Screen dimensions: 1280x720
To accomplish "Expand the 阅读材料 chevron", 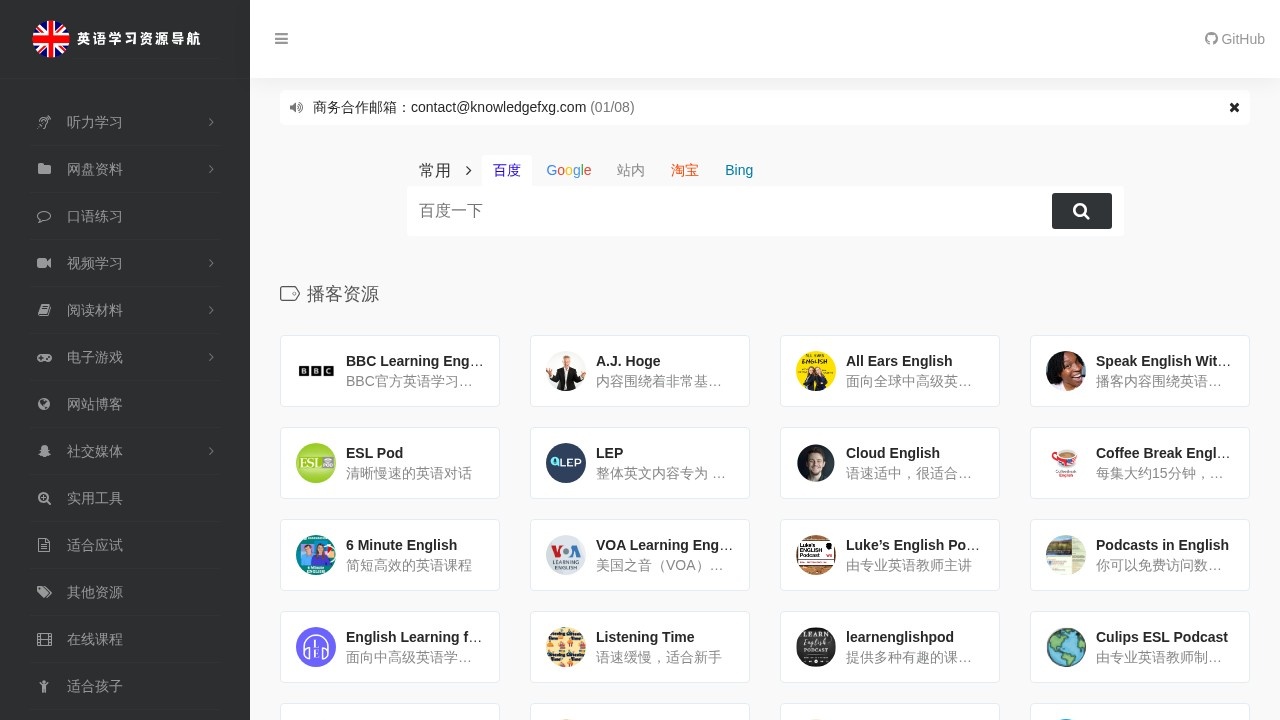I will (211, 310).
